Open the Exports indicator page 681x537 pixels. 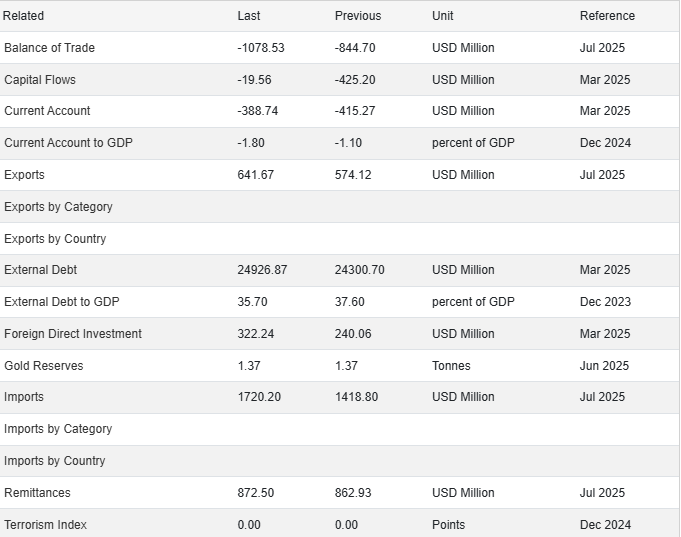pyautogui.click(x=25, y=175)
